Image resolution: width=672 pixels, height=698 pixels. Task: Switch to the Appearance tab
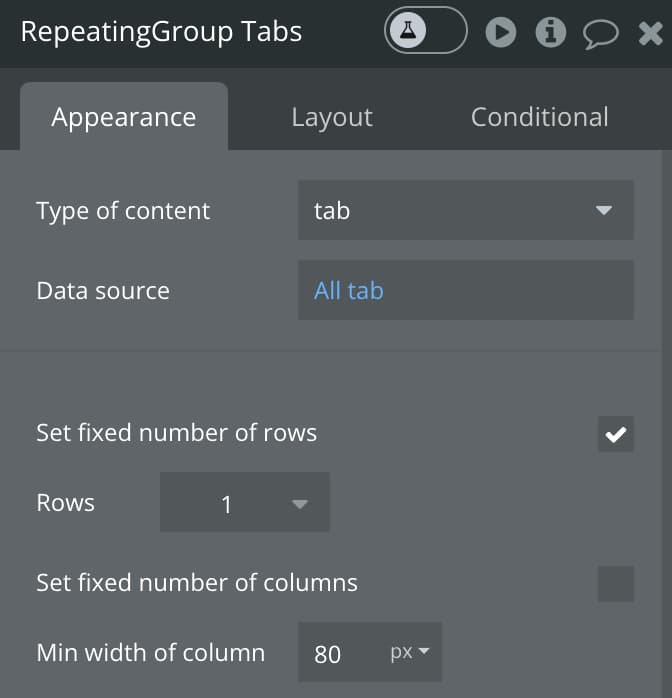124,117
